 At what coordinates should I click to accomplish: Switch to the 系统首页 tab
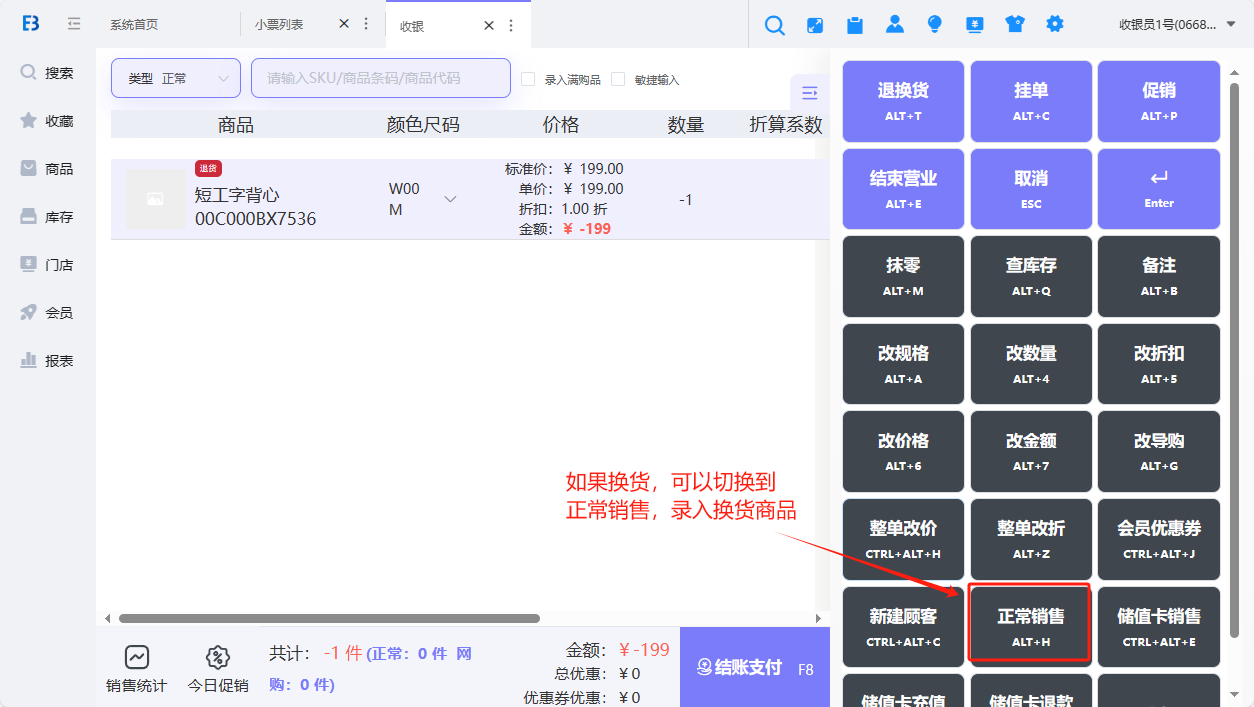(134, 24)
